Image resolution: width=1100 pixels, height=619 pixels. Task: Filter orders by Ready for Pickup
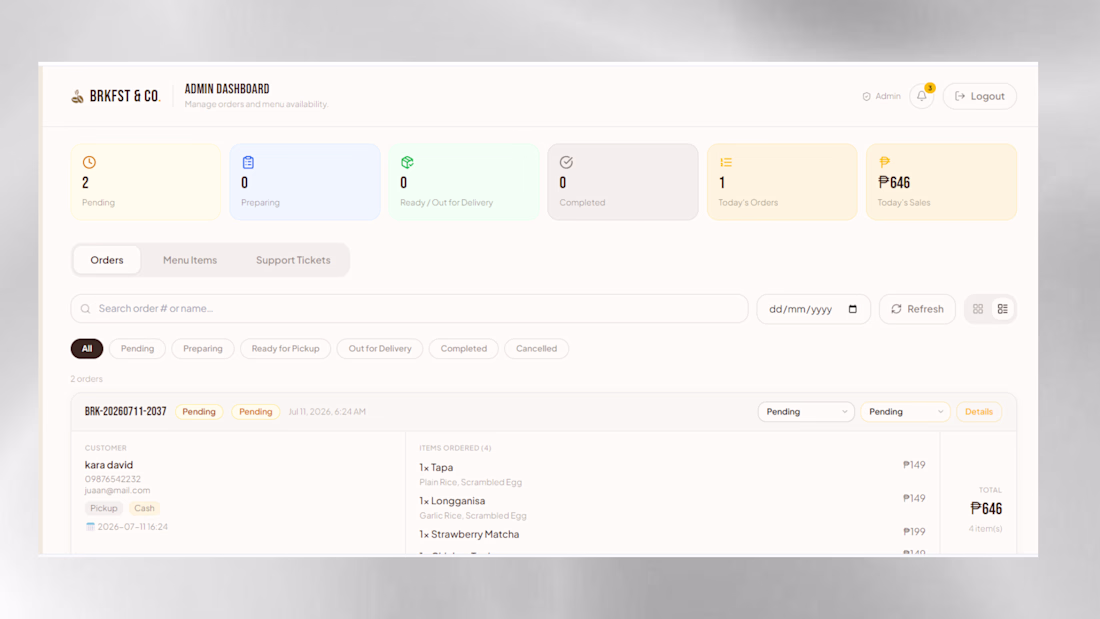pyautogui.click(x=286, y=349)
